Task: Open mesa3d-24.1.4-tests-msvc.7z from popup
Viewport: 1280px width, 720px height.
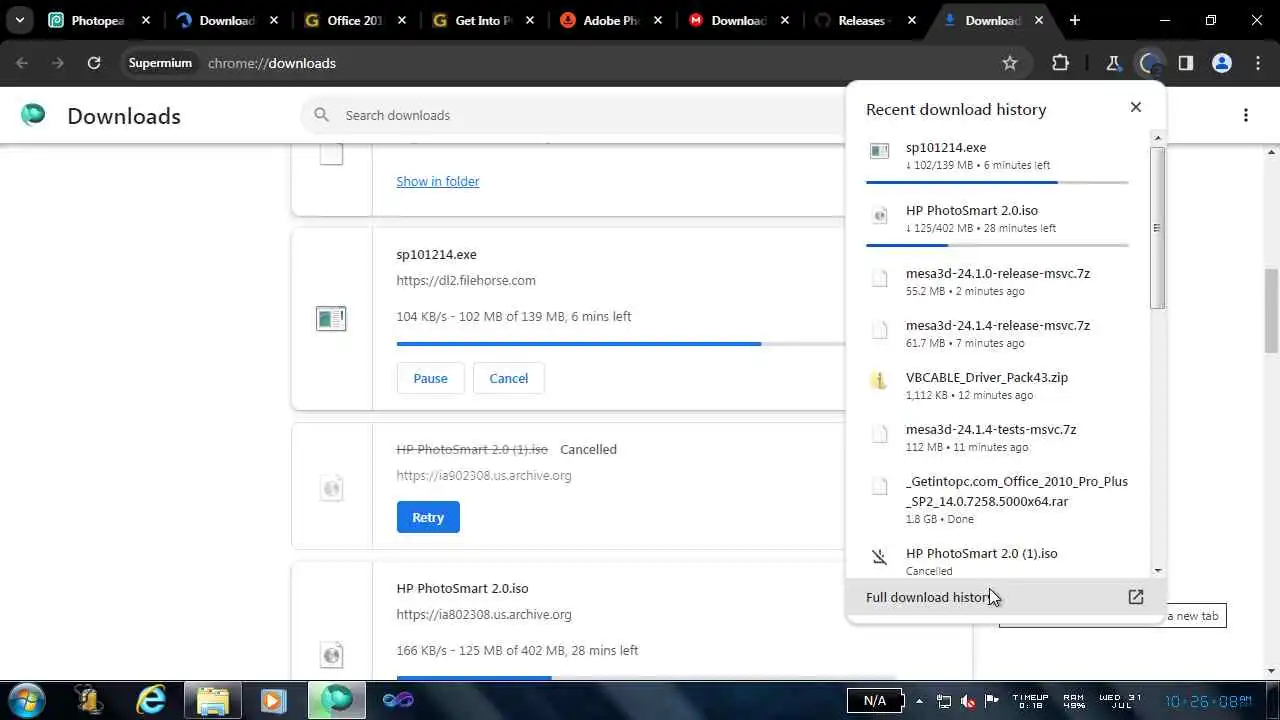Action: [x=997, y=437]
